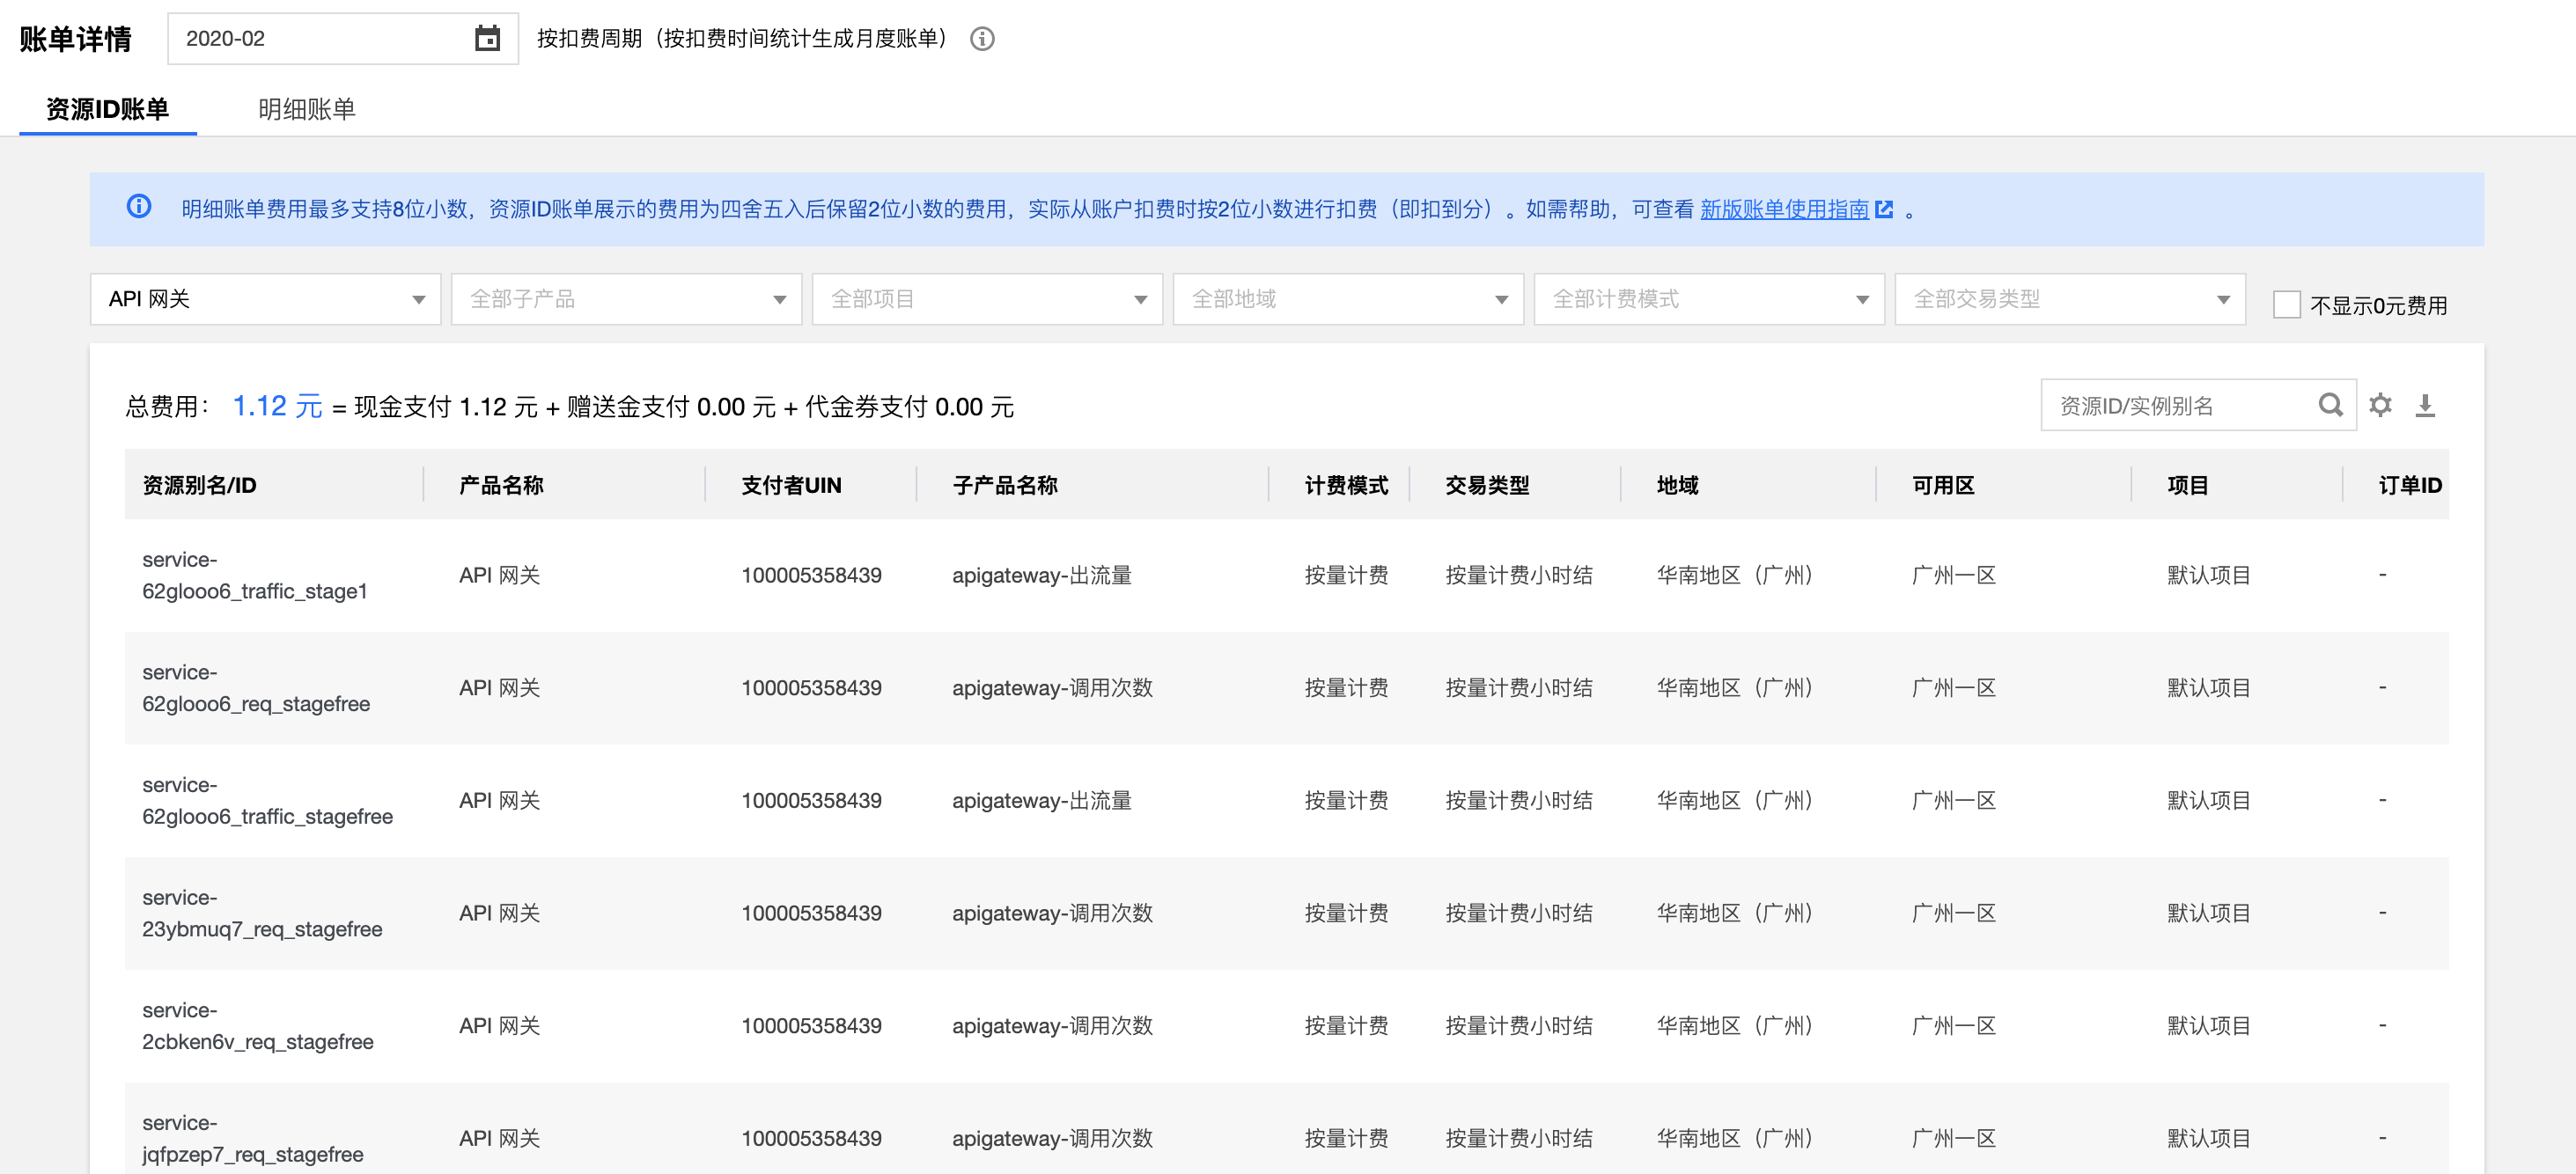Click the 子产品名称 column header

click(1005, 485)
